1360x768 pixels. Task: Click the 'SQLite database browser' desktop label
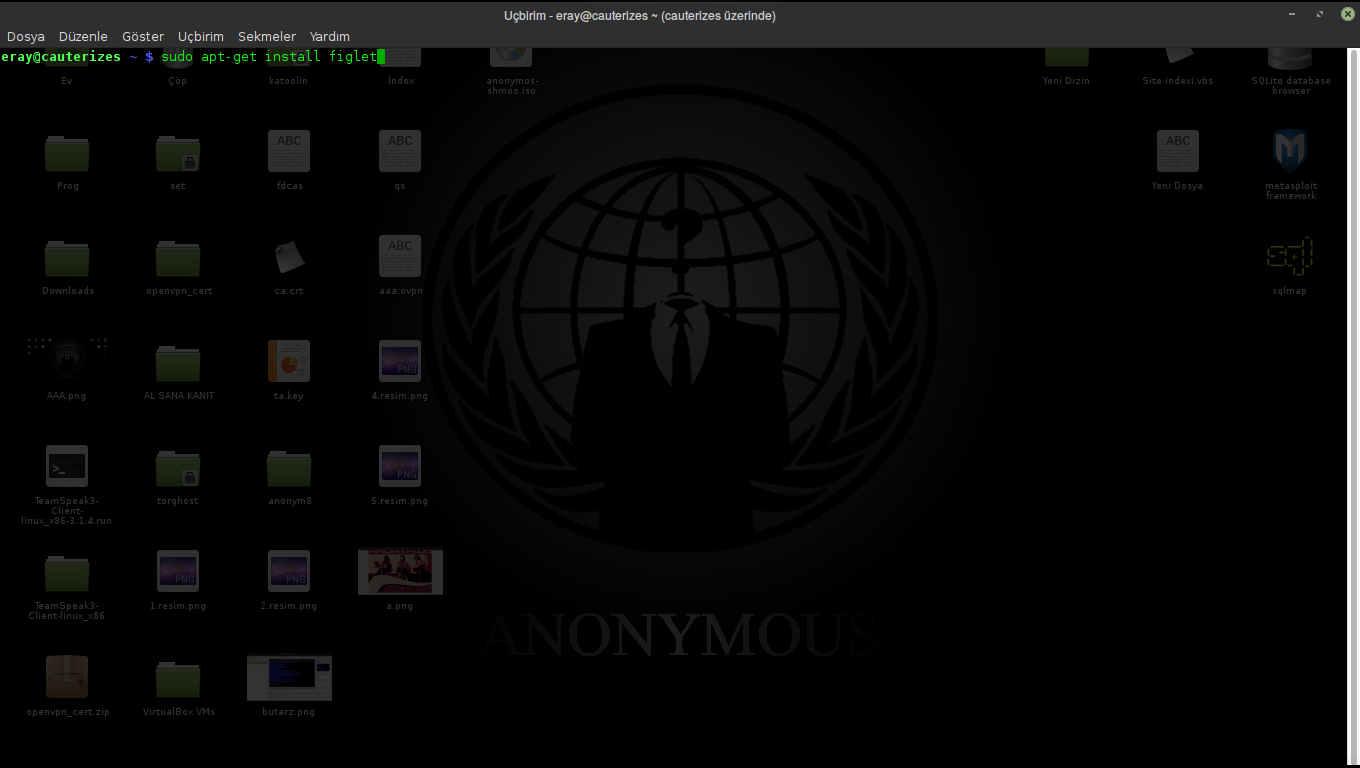coord(1290,86)
